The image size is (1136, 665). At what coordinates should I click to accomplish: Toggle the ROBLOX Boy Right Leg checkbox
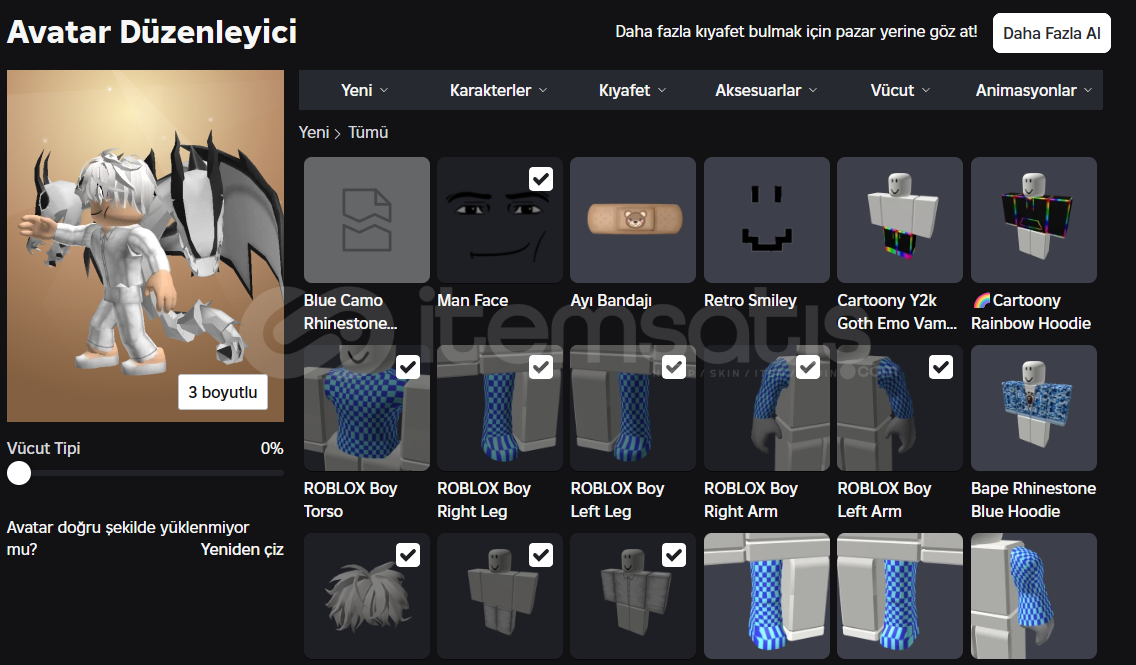pos(541,367)
